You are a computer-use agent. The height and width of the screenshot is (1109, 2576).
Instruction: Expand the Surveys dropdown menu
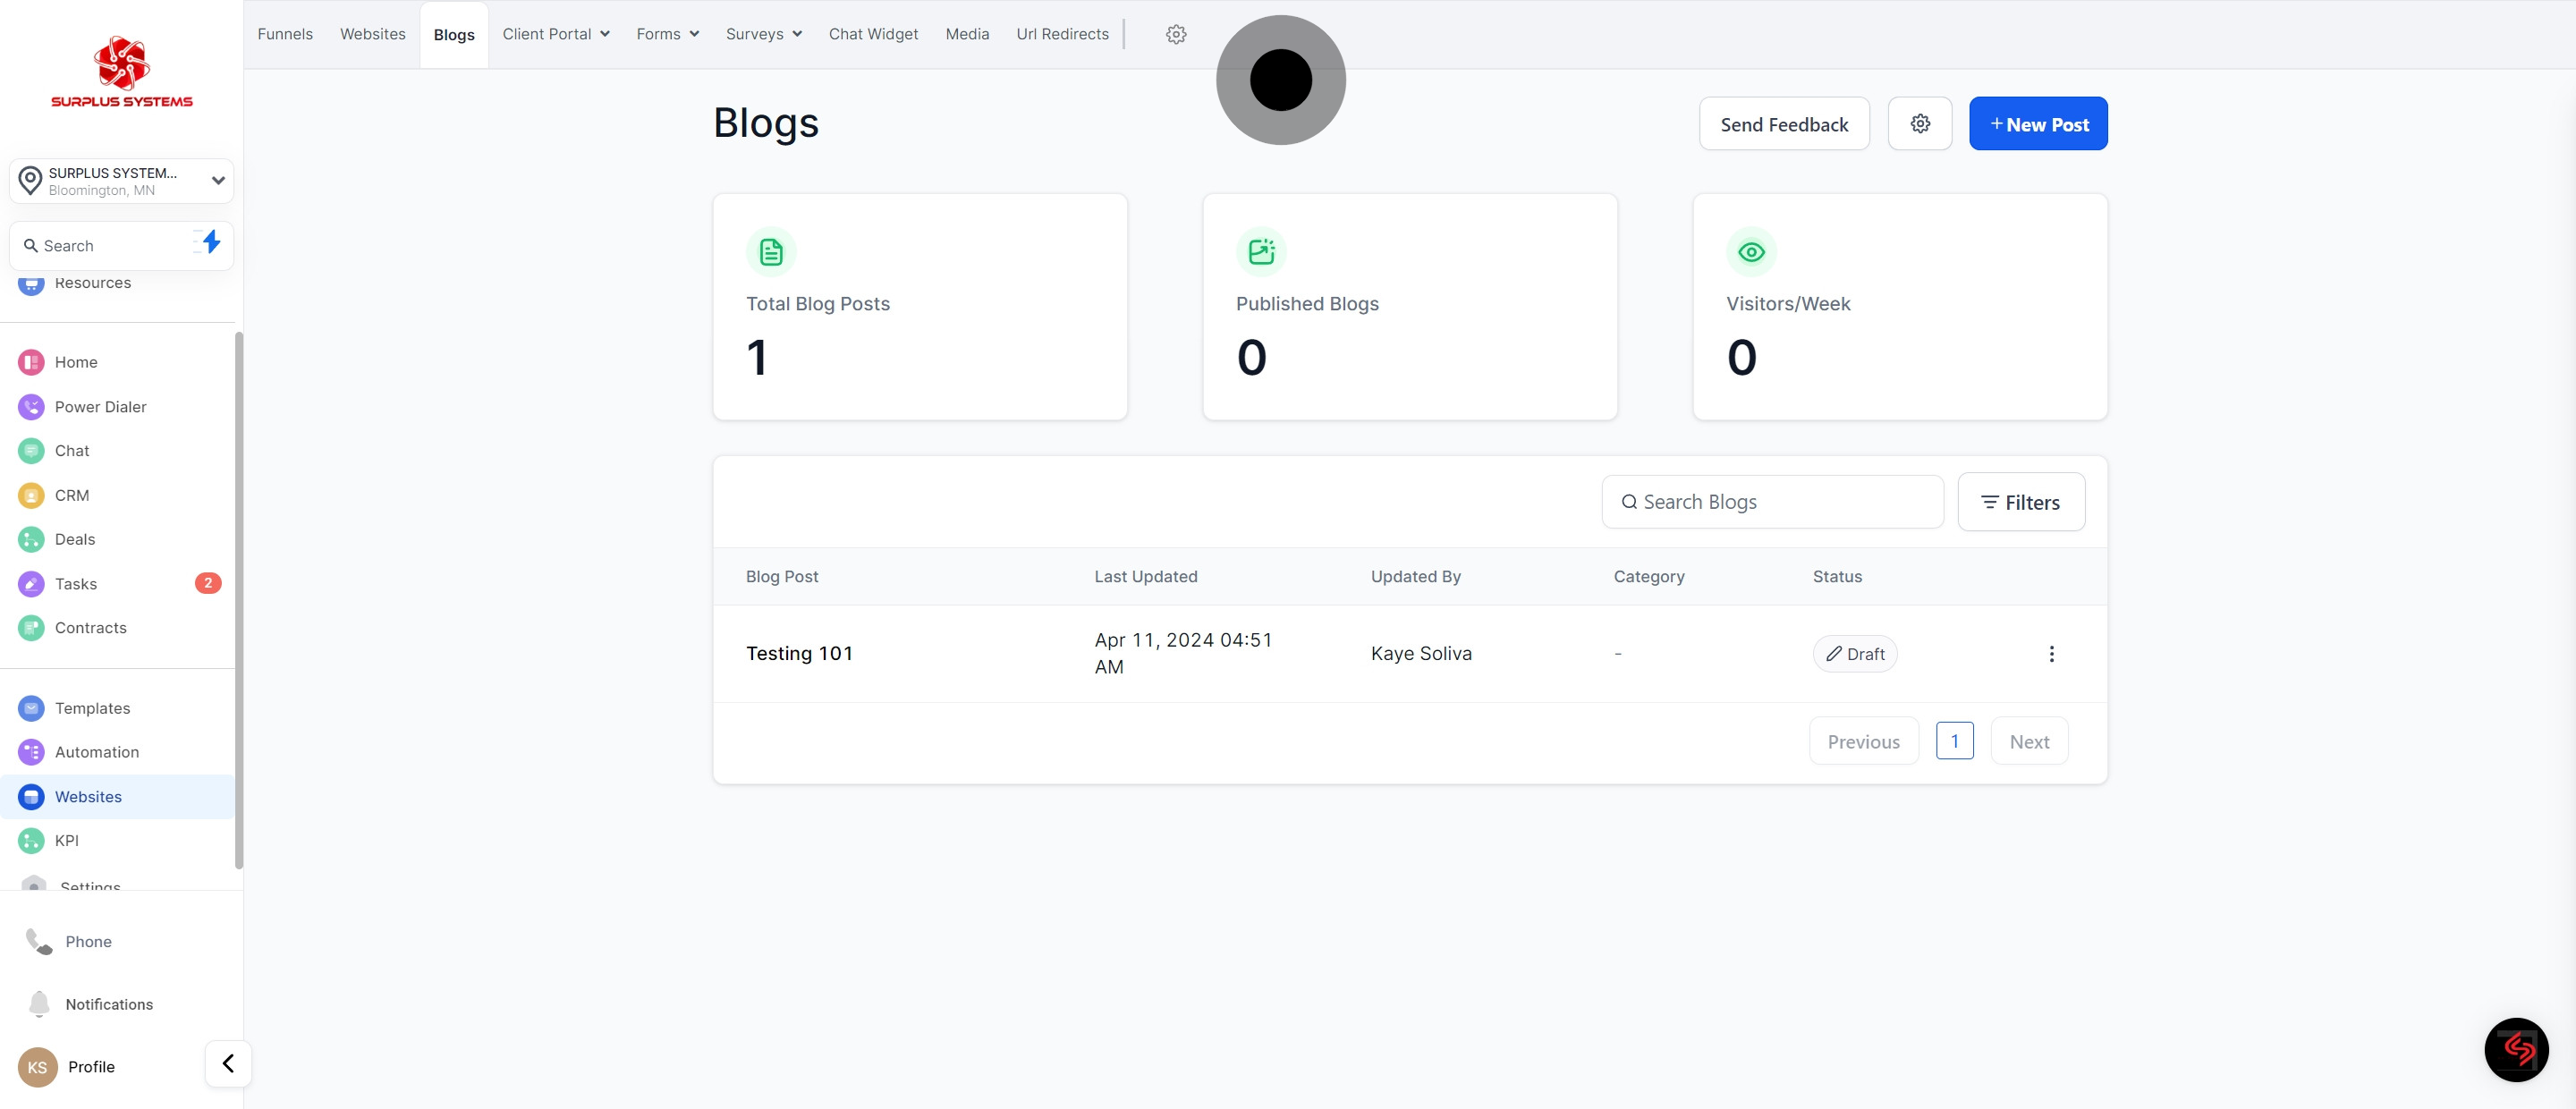pyautogui.click(x=763, y=34)
